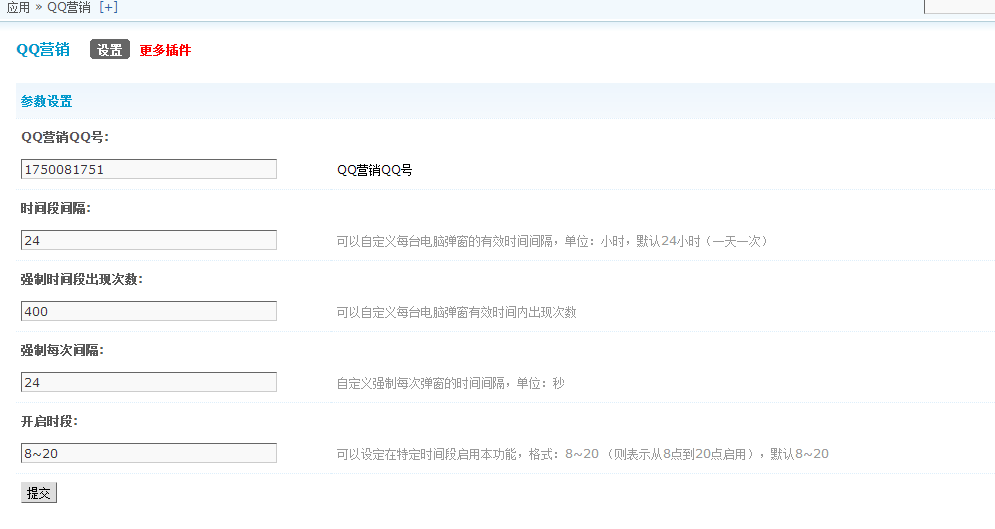The image size is (995, 529).
Task: Open the 更多插件 link
Action: point(165,50)
